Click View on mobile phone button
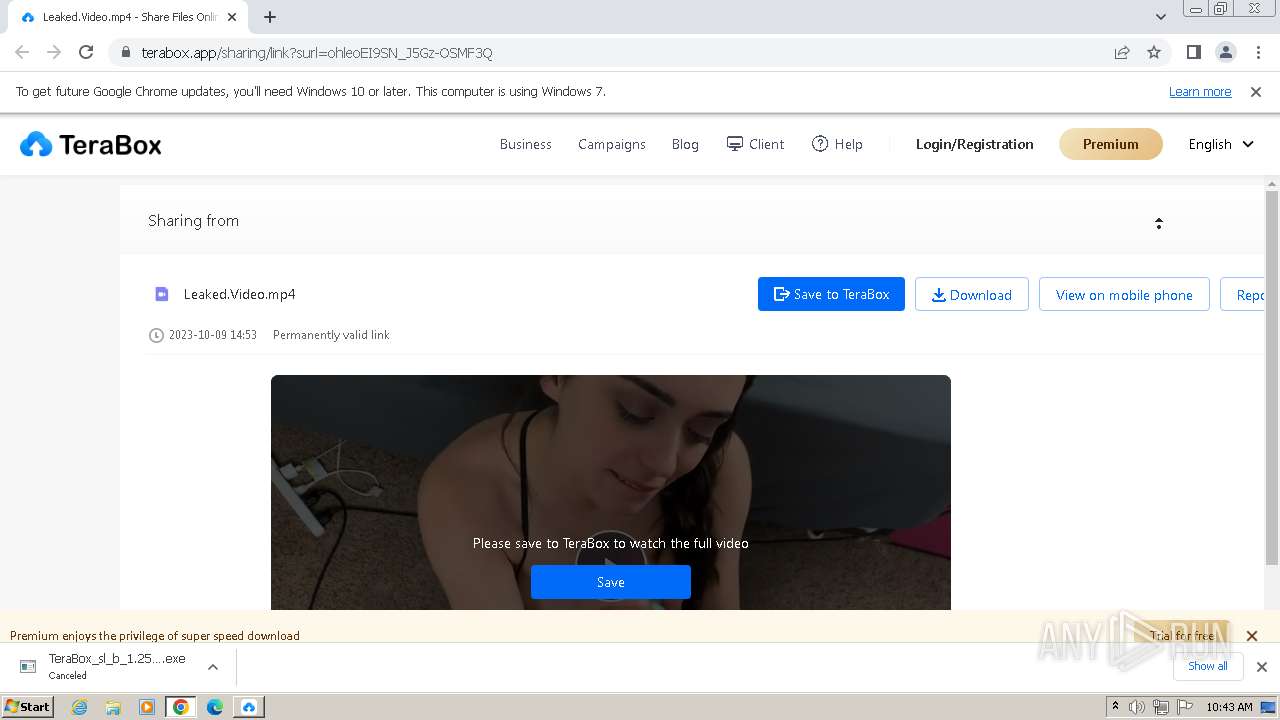 1124,294
